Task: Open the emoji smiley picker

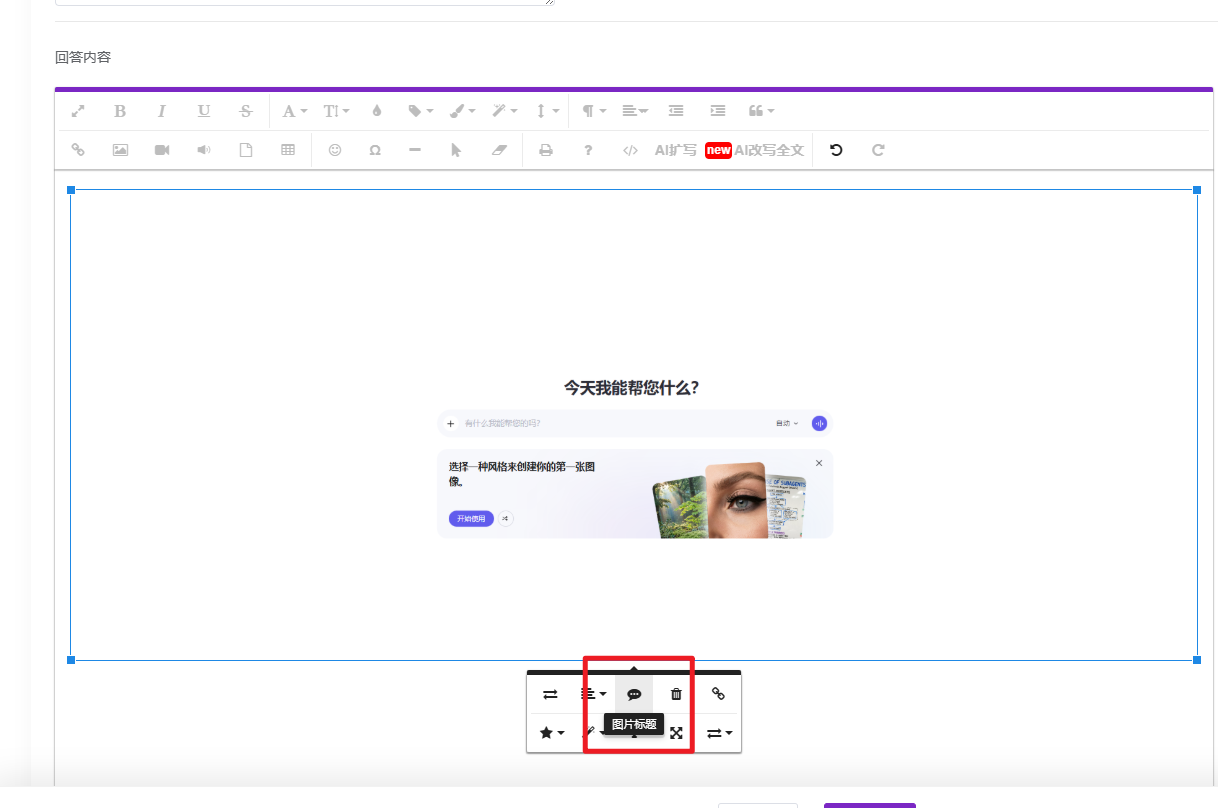Action: point(335,150)
